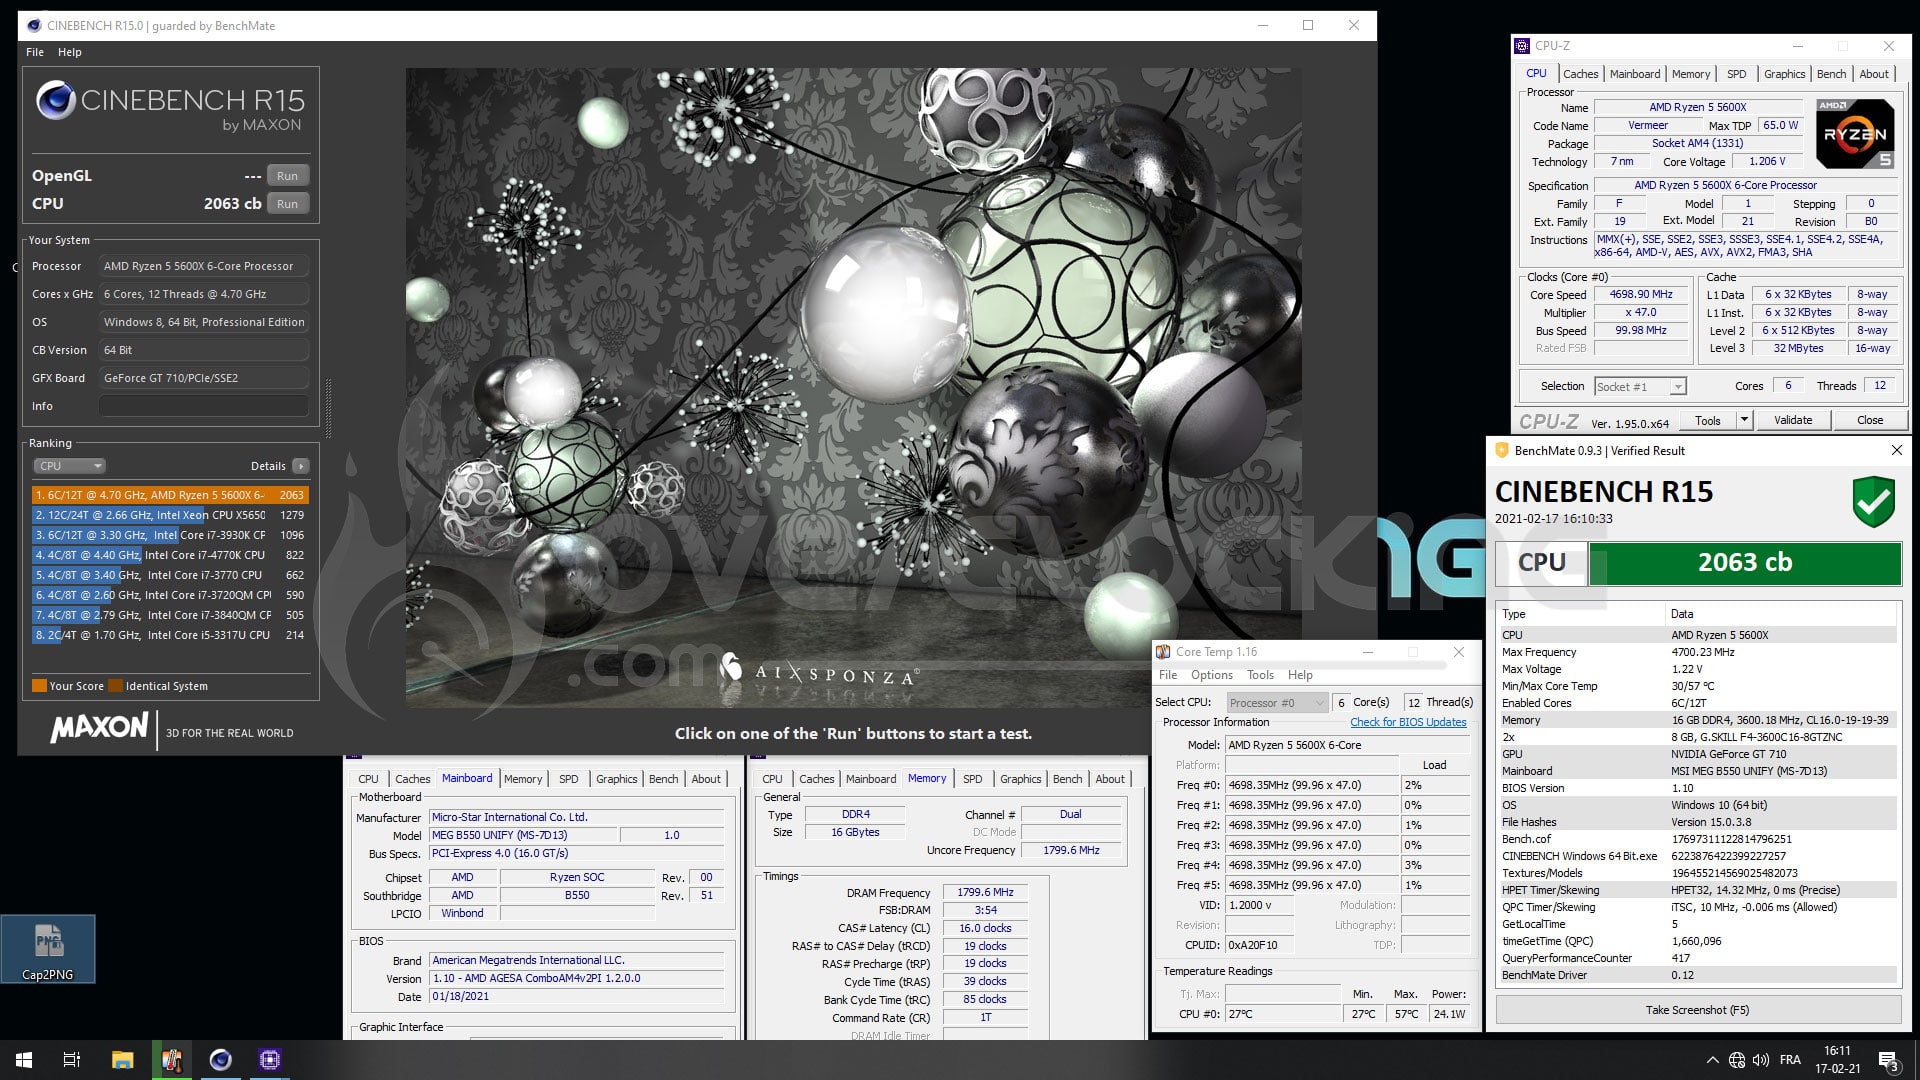
Task: Click the Check for BIOS Updates link
Action: [x=1408, y=722]
